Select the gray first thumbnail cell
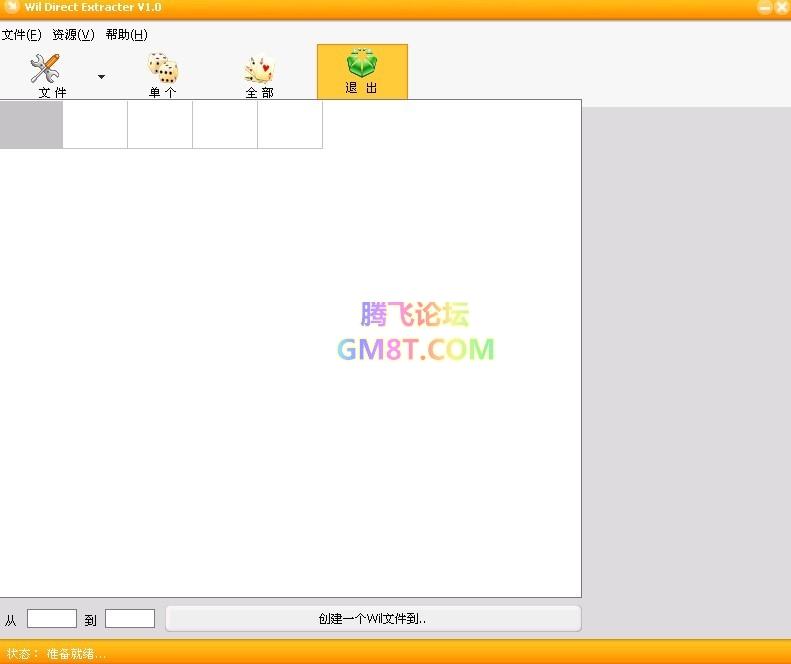 point(31,125)
